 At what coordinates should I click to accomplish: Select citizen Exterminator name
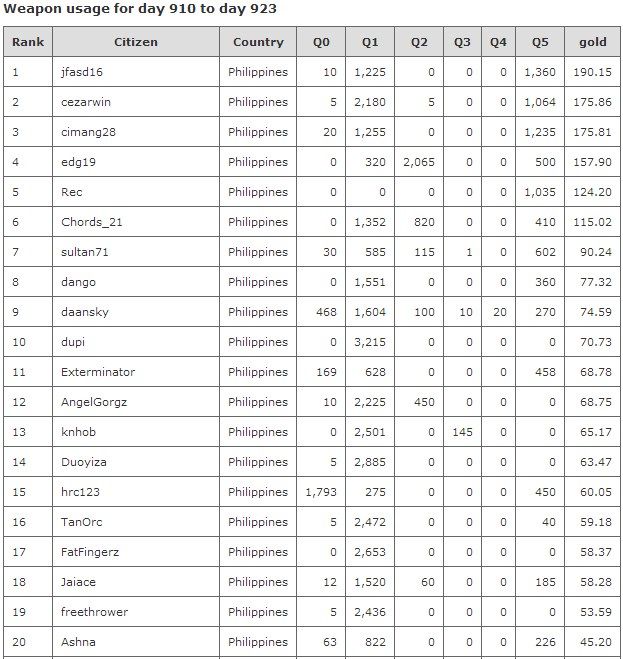(x=98, y=372)
